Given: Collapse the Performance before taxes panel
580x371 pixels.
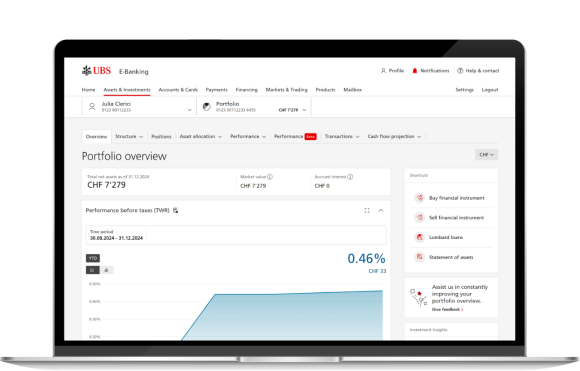Looking at the screenshot, I should click(381, 210).
